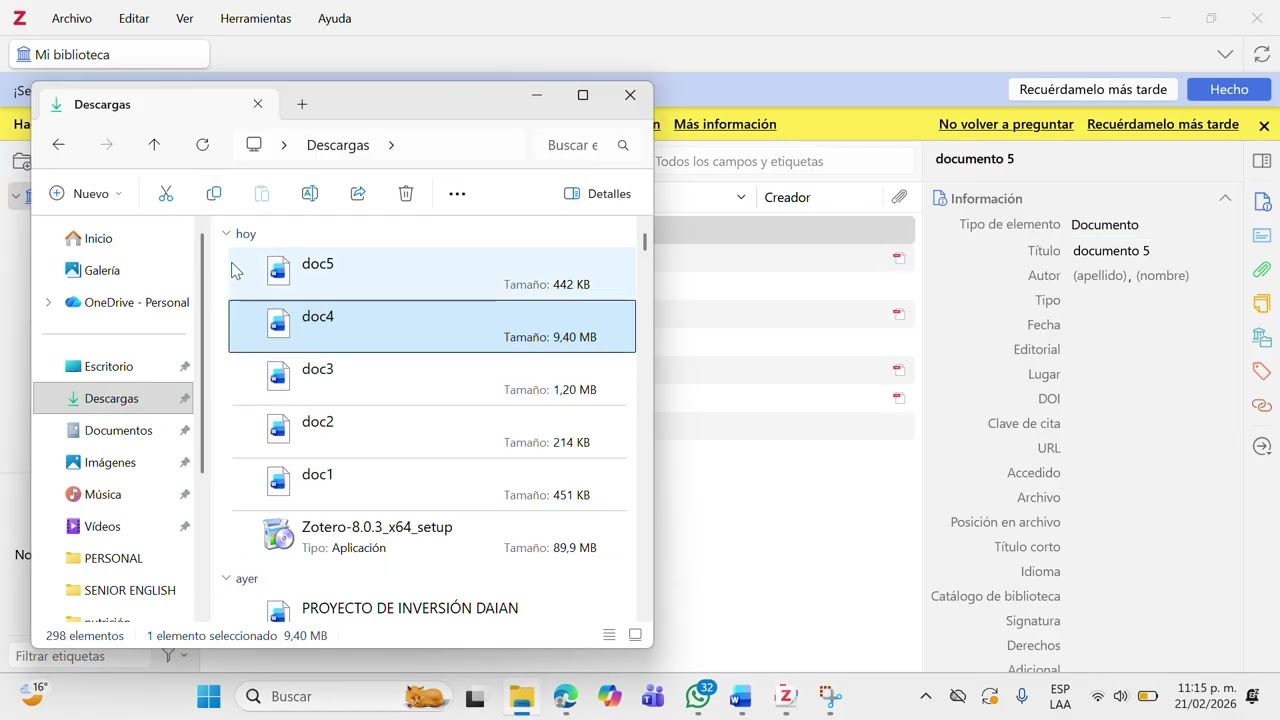Open the Ayuda menu in Zotero
1280x720 pixels.
click(334, 18)
